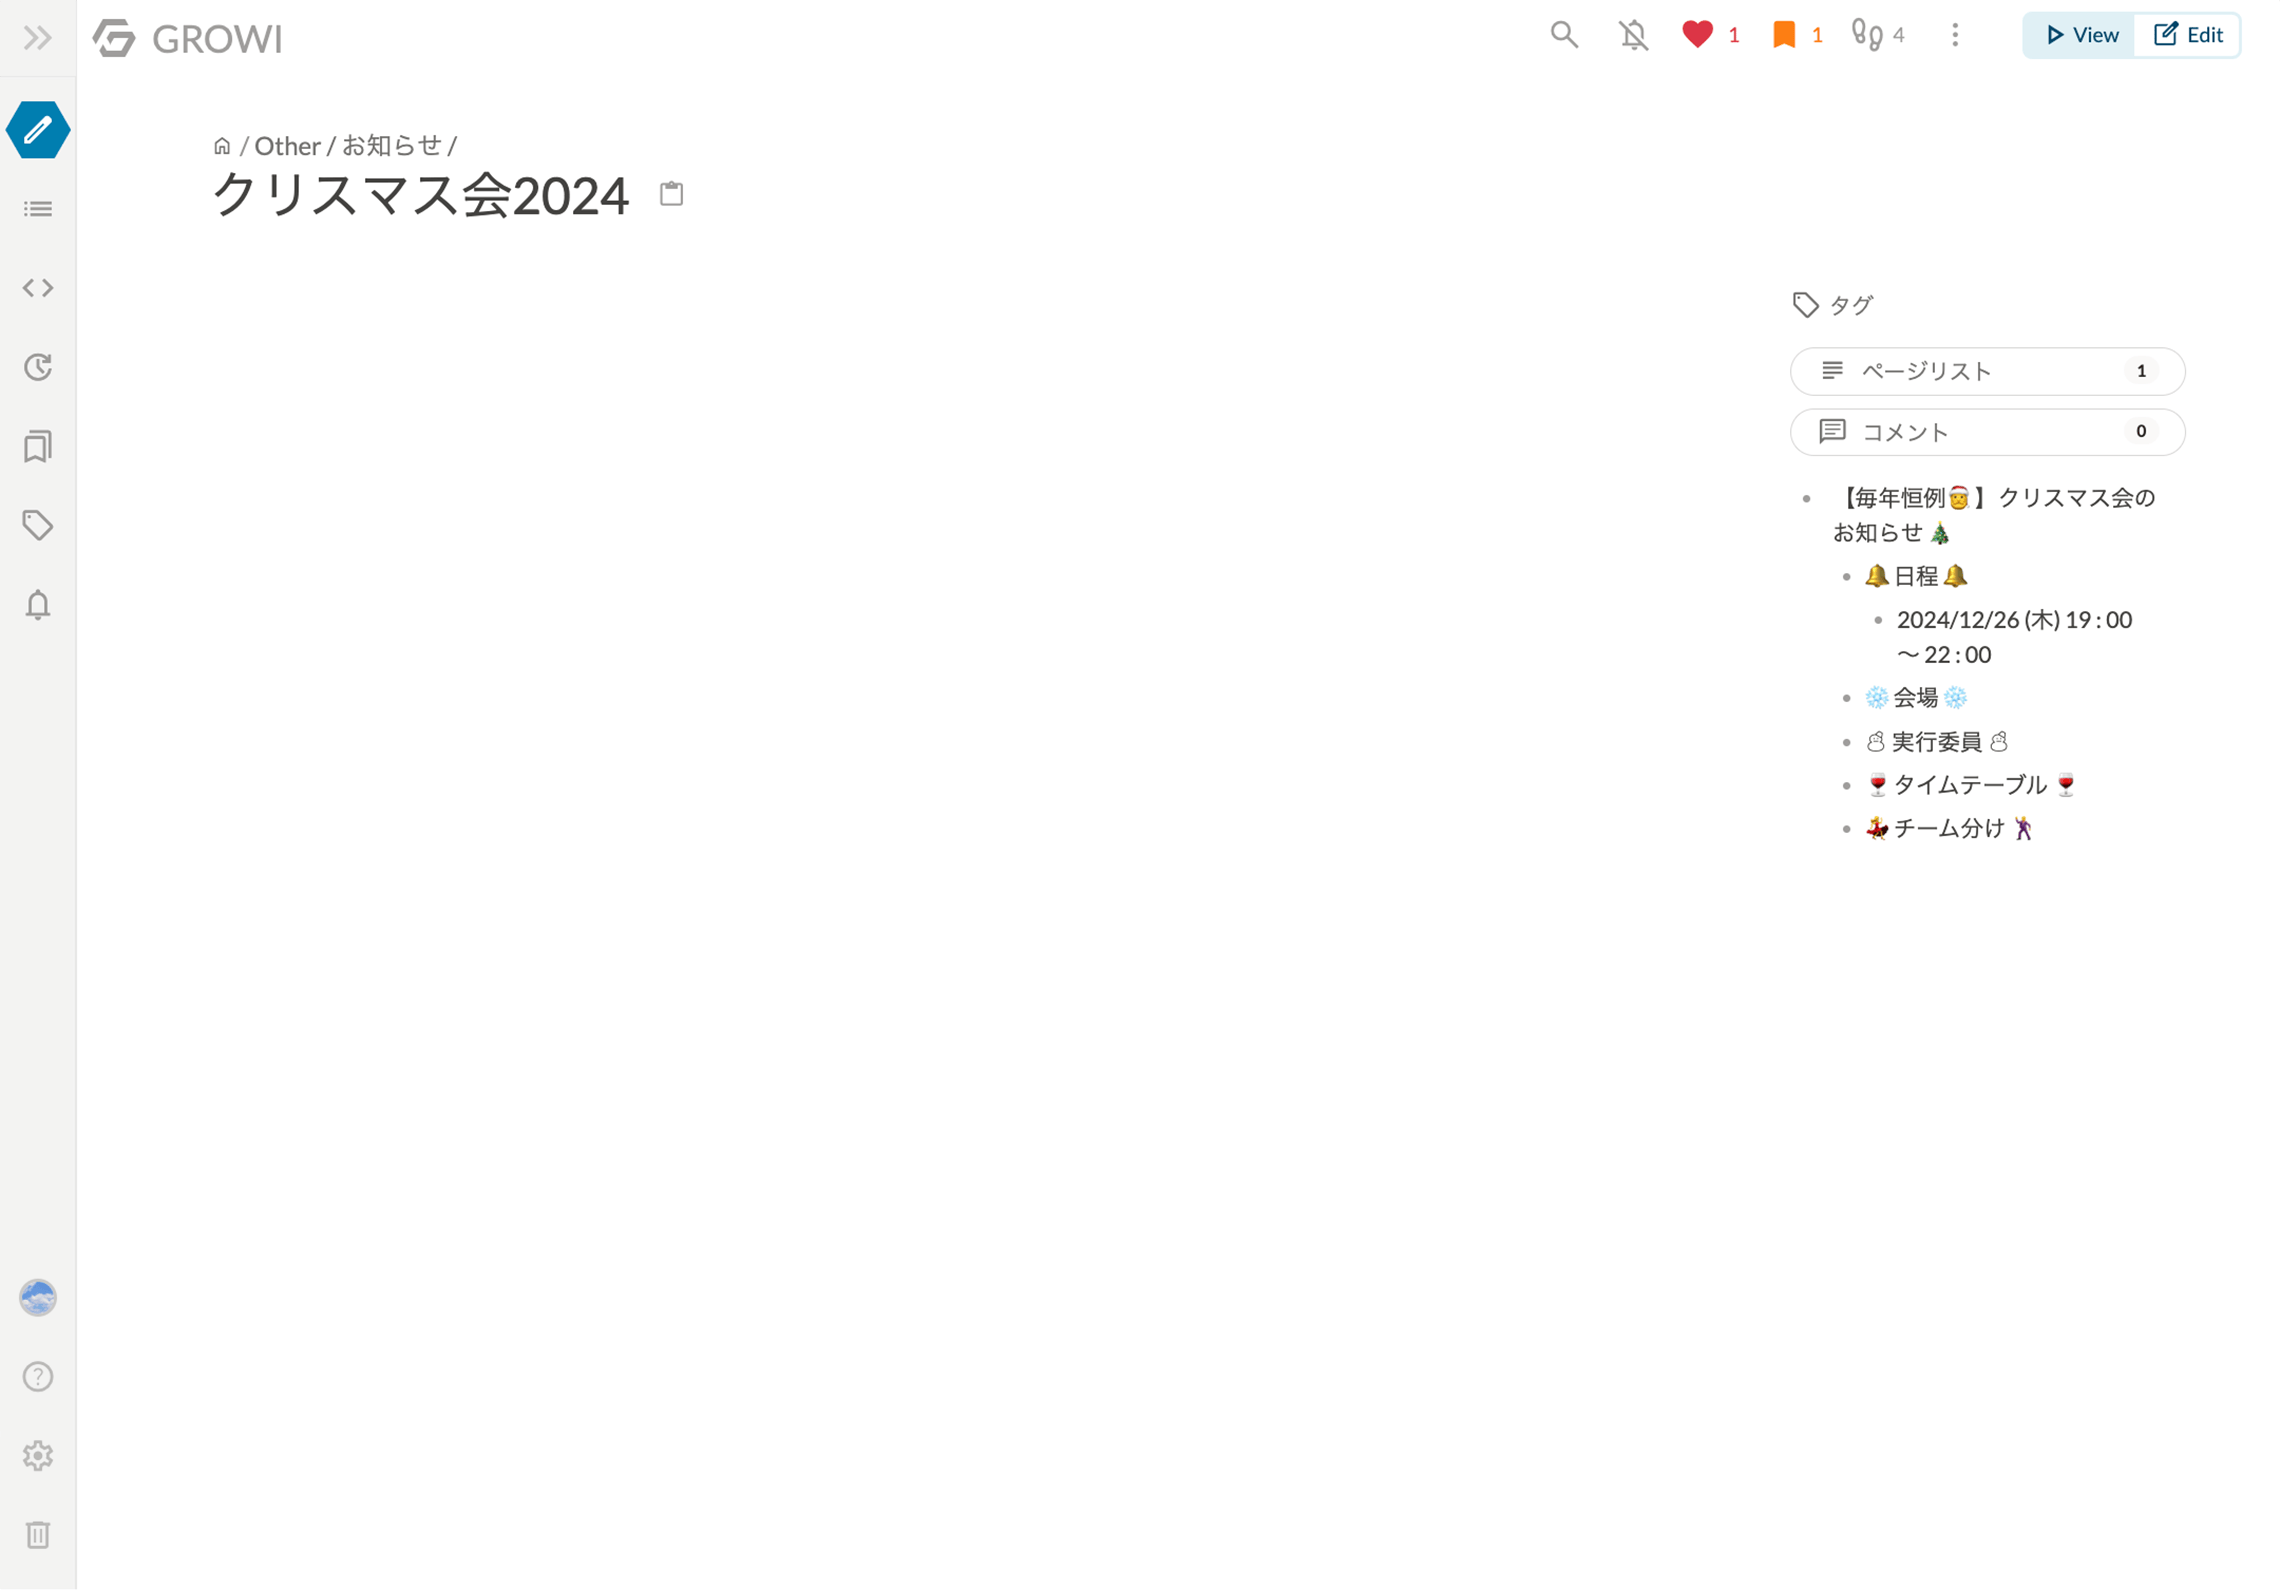Image resolution: width=2280 pixels, height=1590 pixels.
Task: Expand the sidebar with double-chevron icon
Action: click(x=38, y=38)
